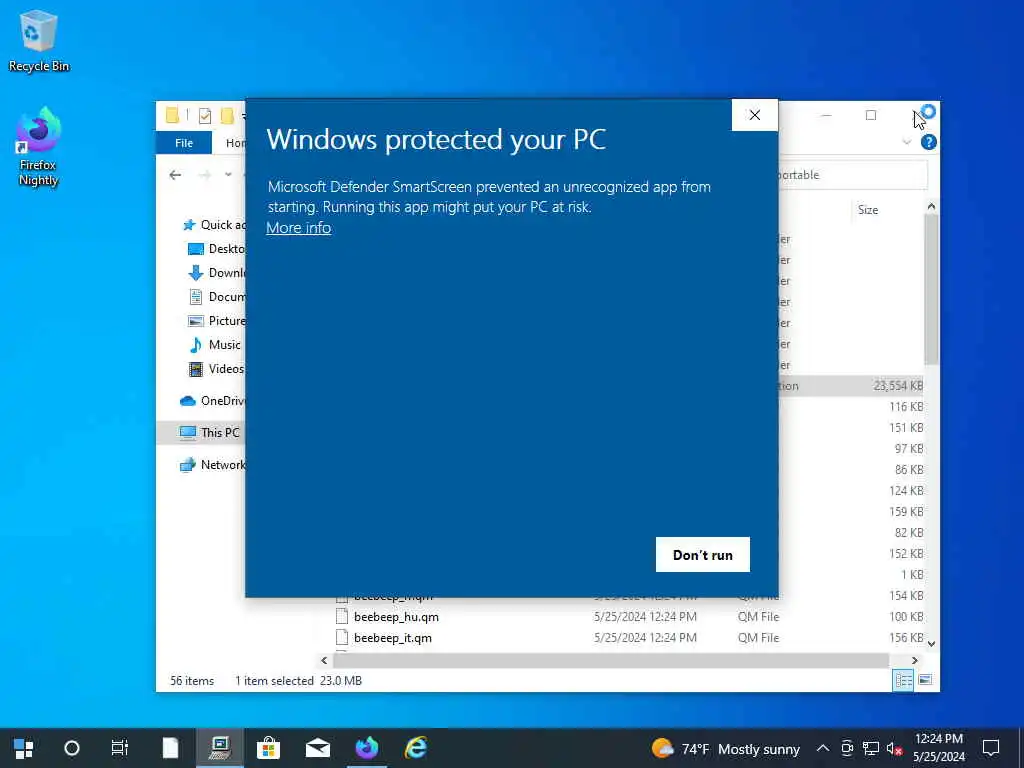Screen dimensions: 1024x768
Task: Minimize the File Explorer window
Action: pyautogui.click(x=826, y=116)
